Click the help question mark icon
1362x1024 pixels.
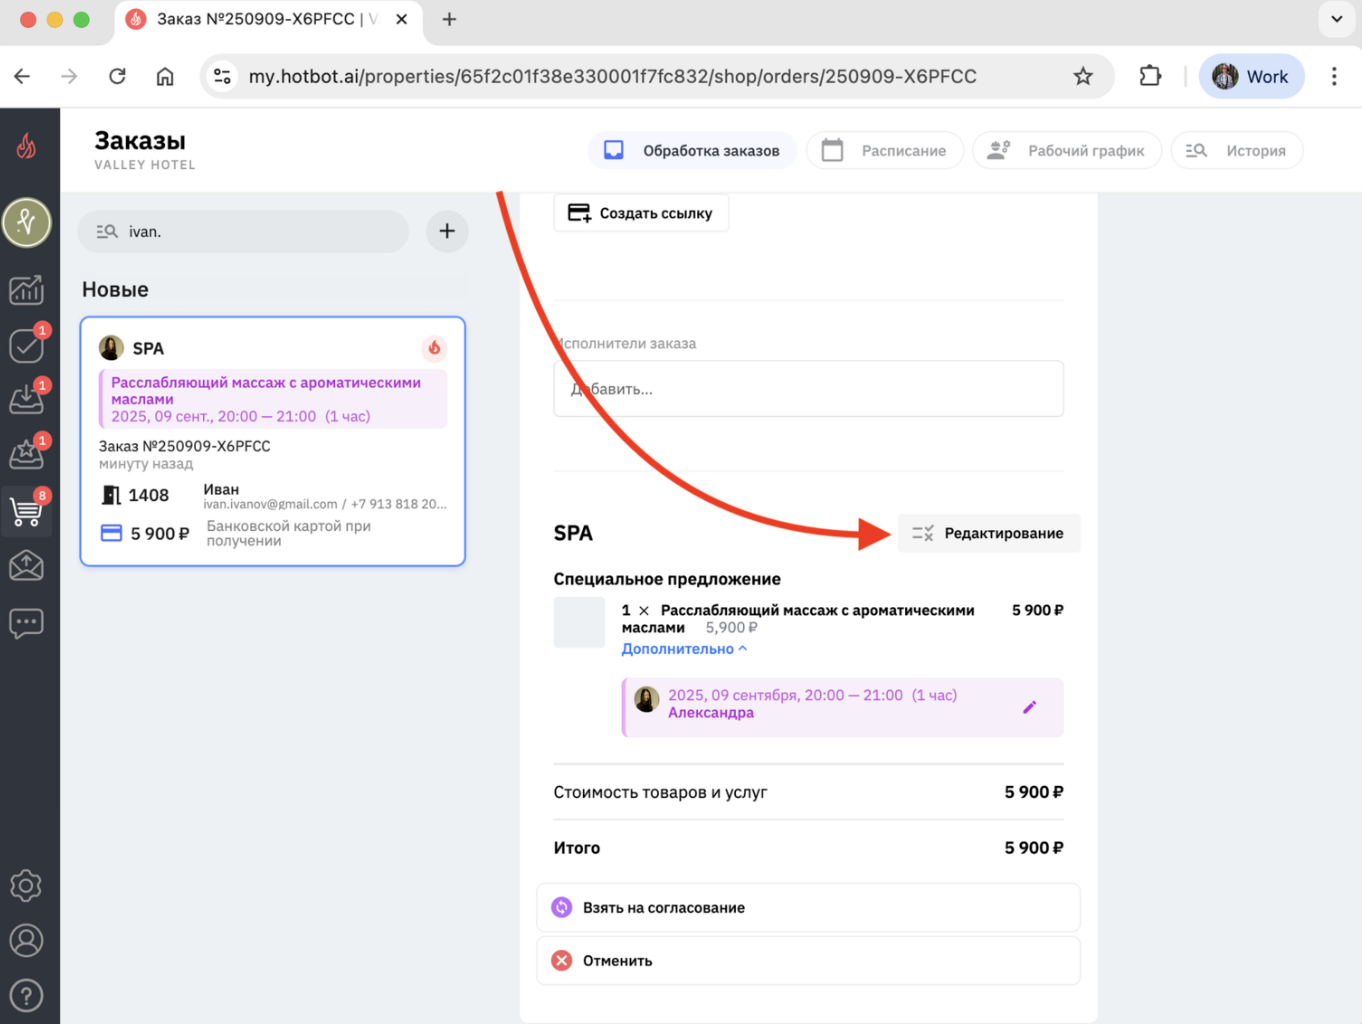[26, 995]
